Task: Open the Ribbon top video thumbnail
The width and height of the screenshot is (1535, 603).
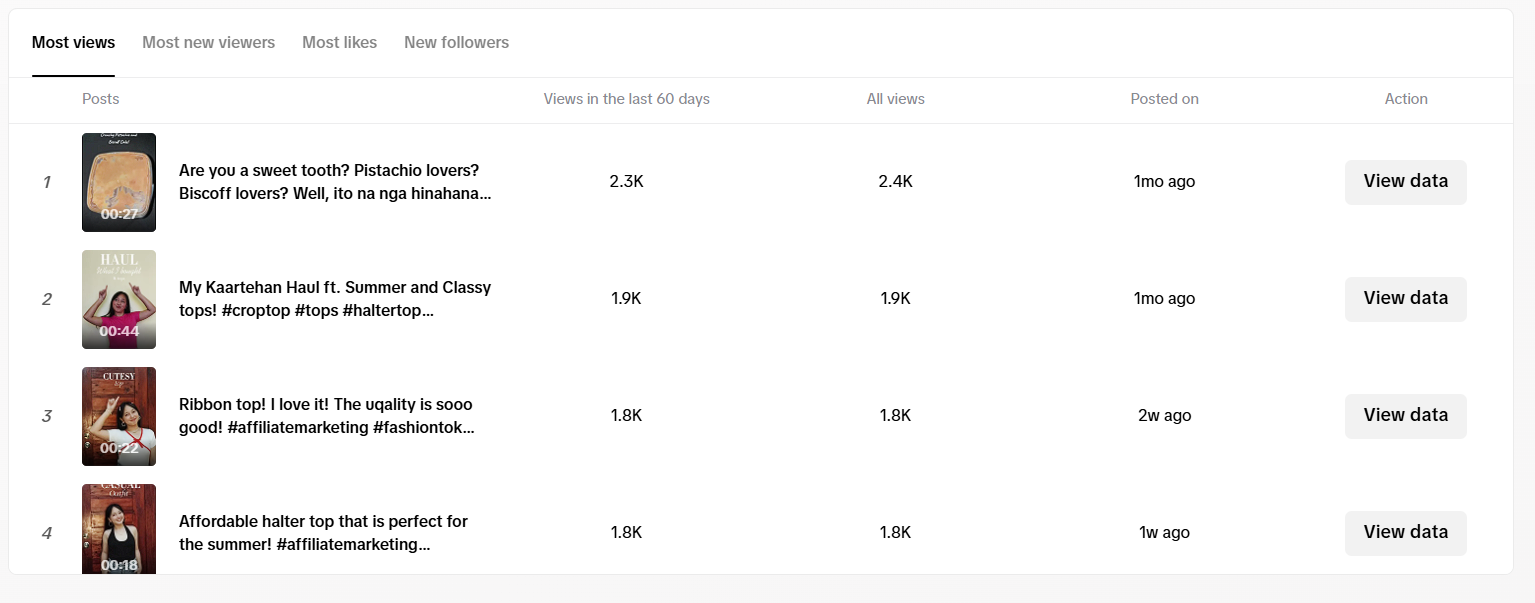Action: point(119,416)
